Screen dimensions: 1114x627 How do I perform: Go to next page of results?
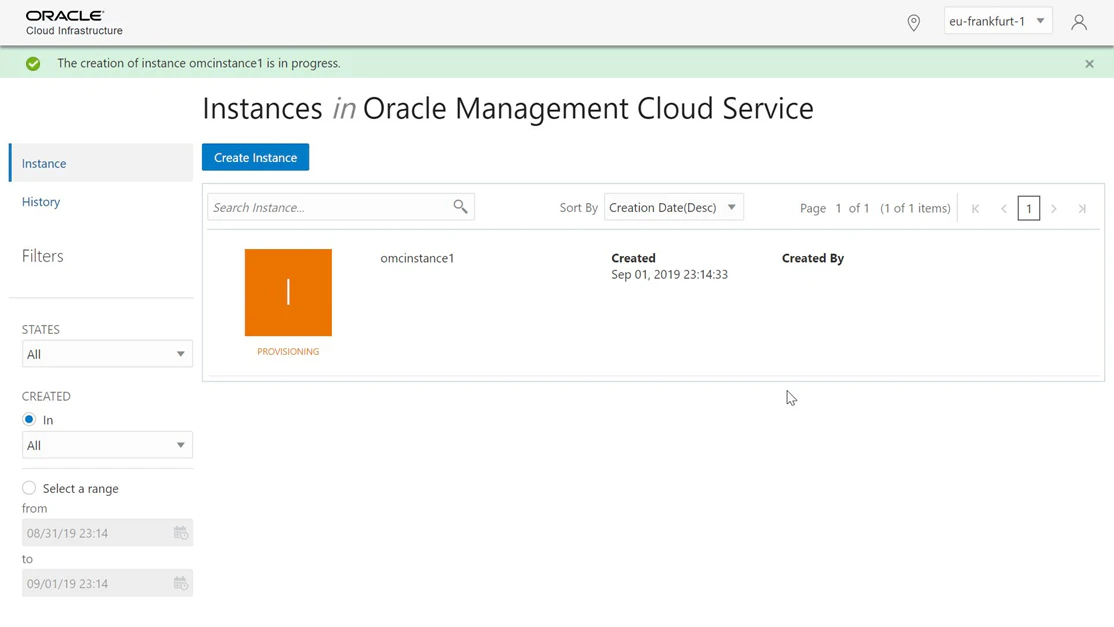click(1054, 209)
